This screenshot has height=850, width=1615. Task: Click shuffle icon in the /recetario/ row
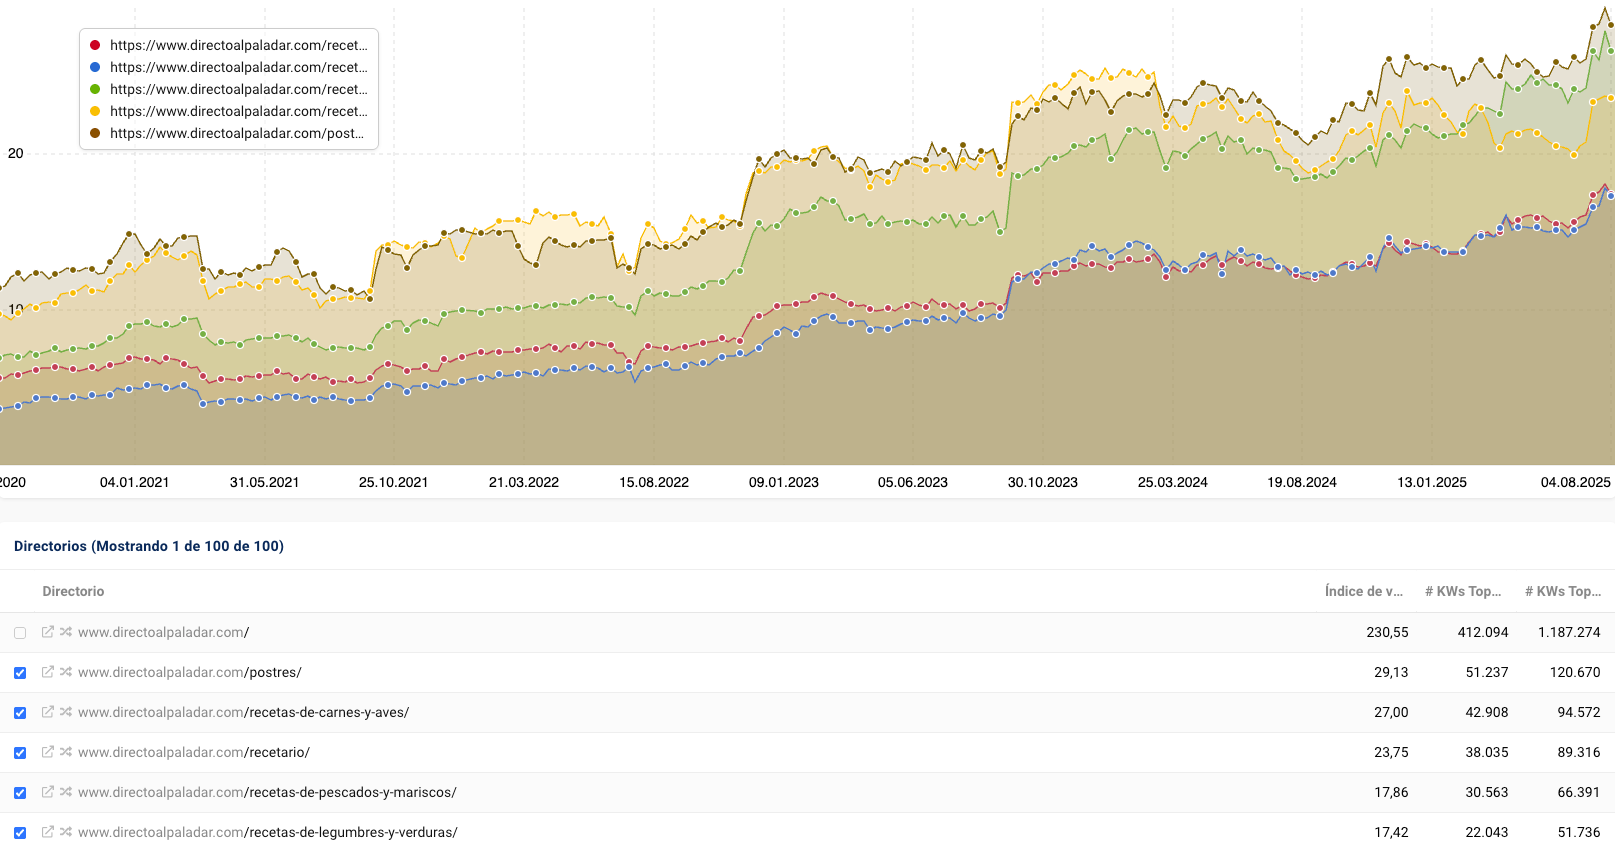pyautogui.click(x=66, y=752)
